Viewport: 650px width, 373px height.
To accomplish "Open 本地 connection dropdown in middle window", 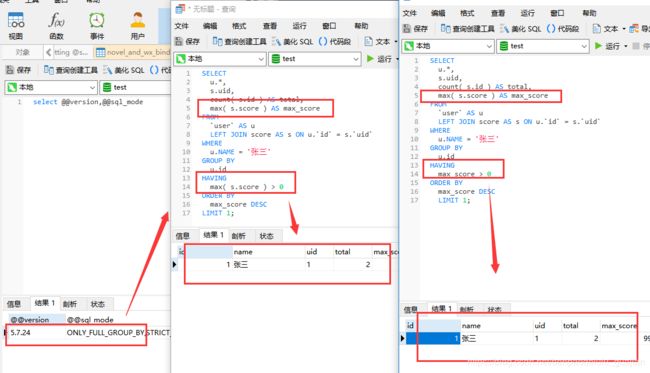I will 220,59.
